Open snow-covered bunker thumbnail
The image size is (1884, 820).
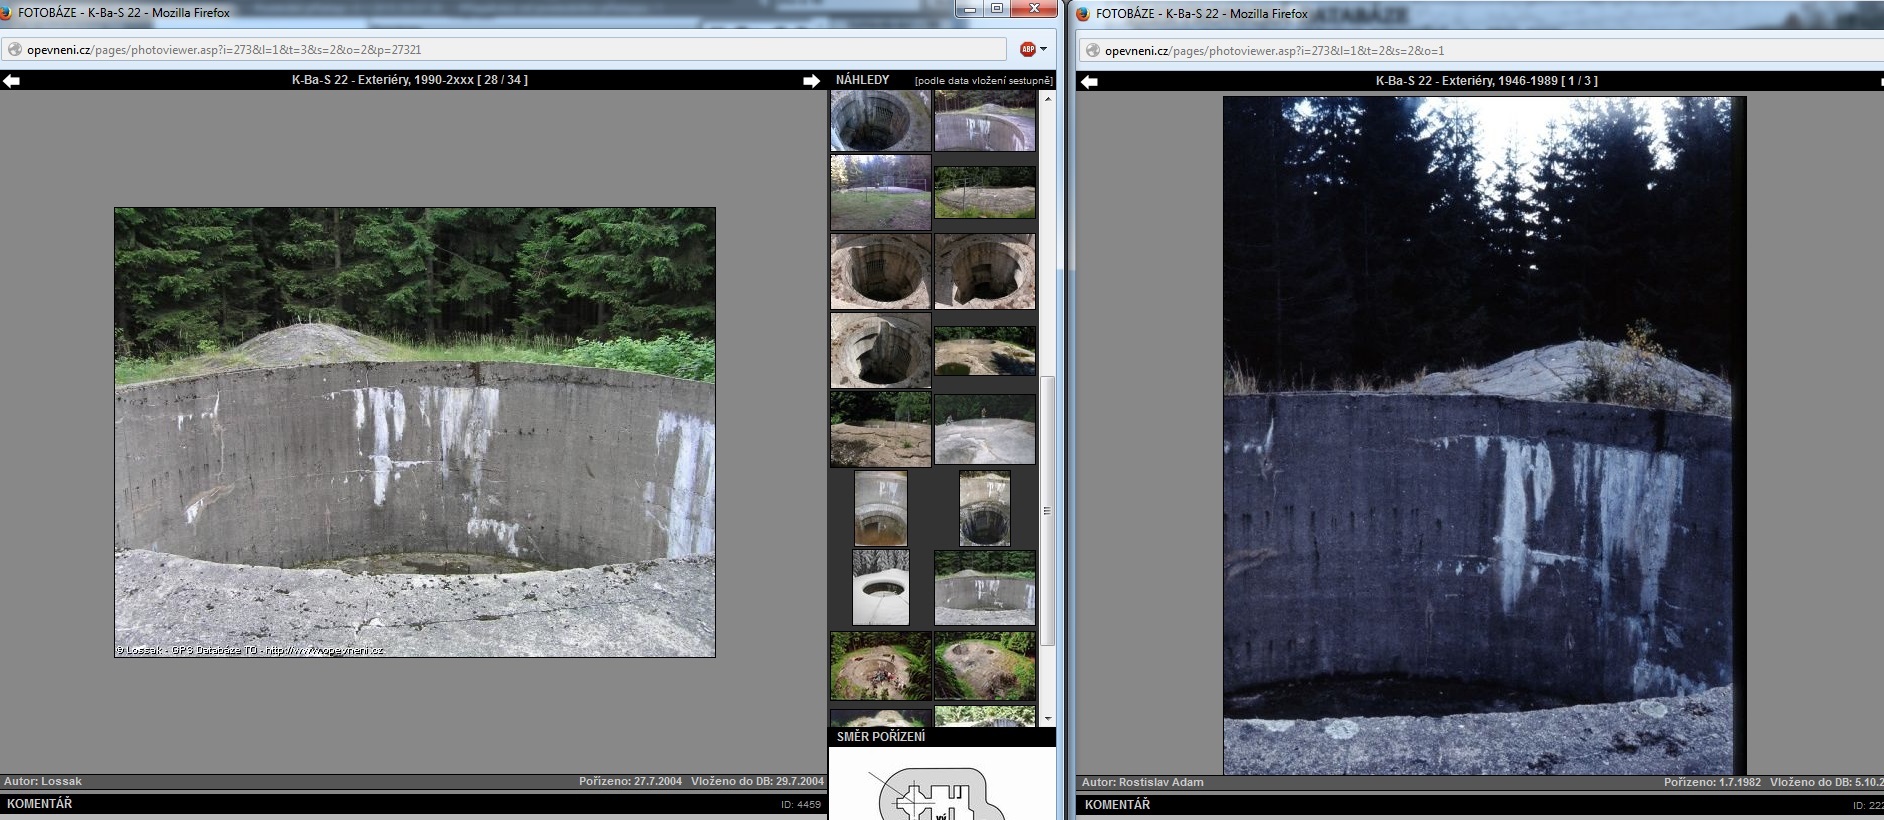tap(881, 587)
